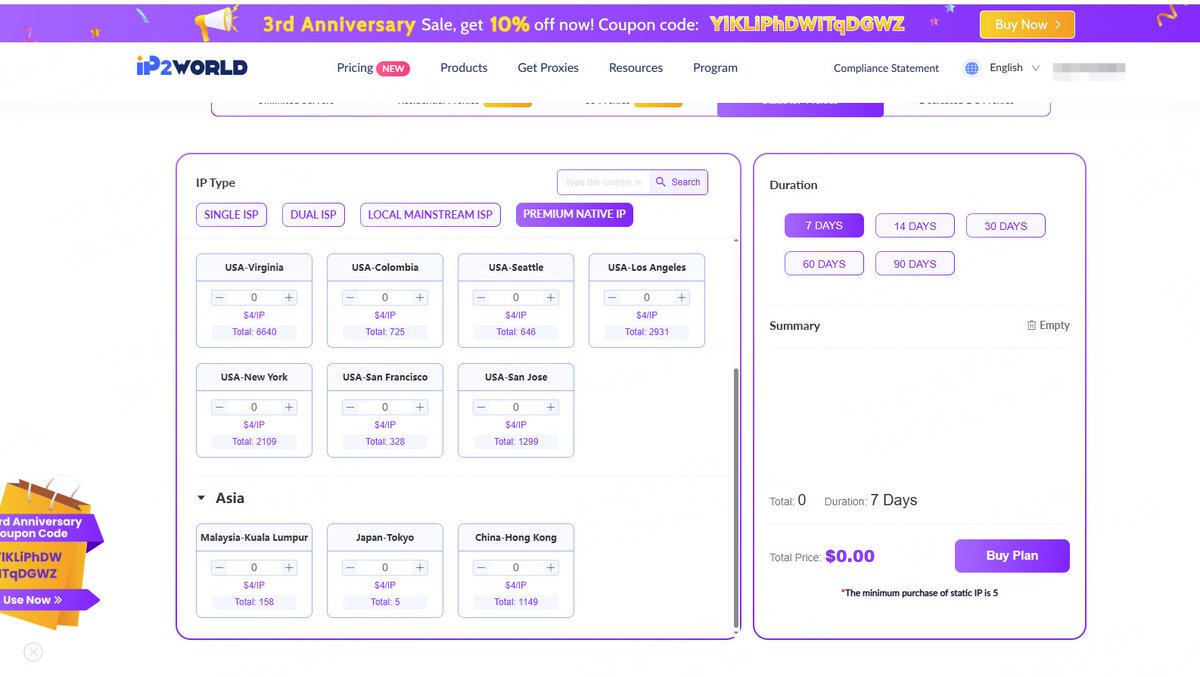
Task: Close the anniversary coupon popup
Action: point(33,652)
